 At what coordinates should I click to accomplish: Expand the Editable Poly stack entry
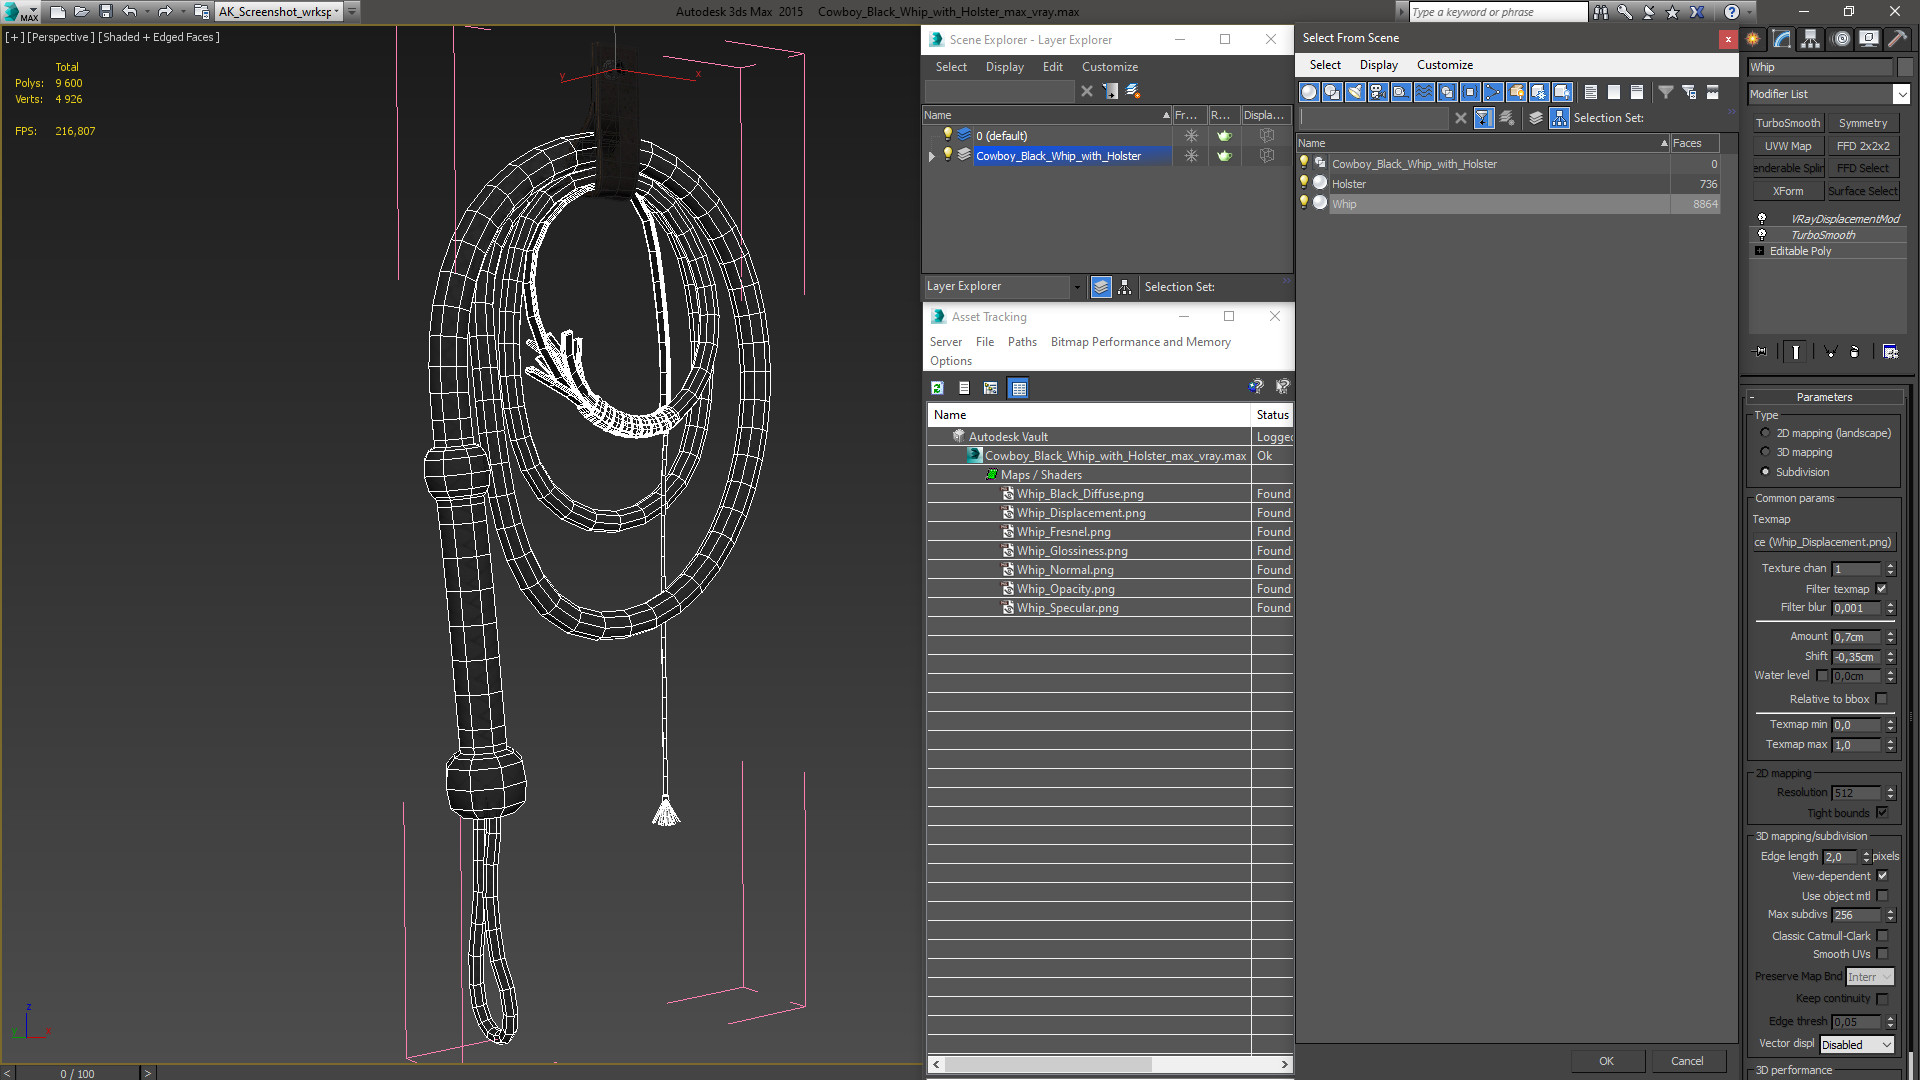[1760, 251]
